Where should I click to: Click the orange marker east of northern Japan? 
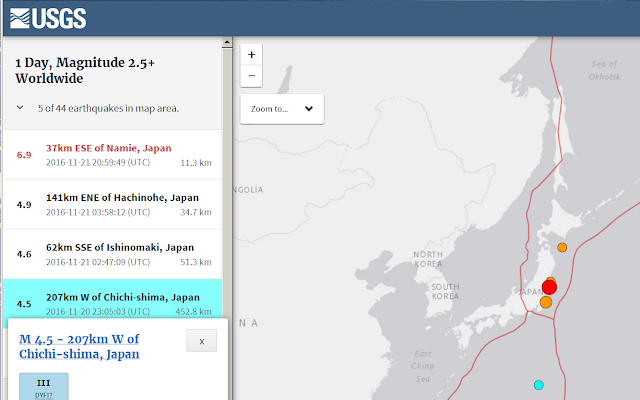(x=562, y=247)
